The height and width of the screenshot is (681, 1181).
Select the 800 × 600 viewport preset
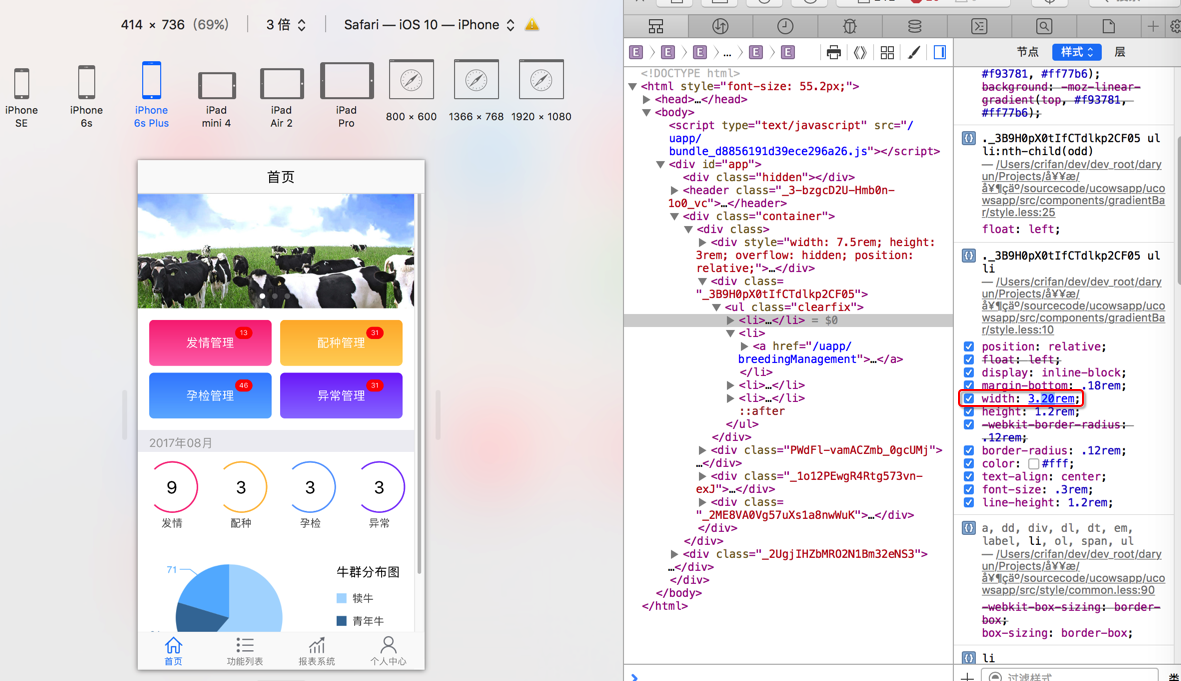pos(411,91)
